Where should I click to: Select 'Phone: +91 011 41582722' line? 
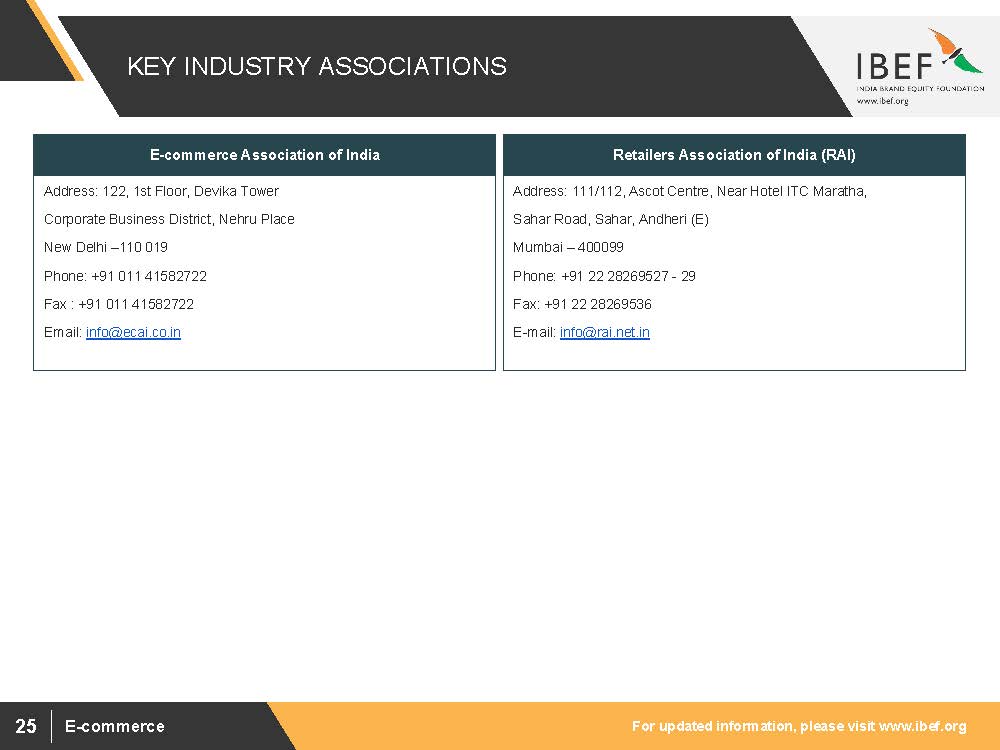(x=125, y=276)
